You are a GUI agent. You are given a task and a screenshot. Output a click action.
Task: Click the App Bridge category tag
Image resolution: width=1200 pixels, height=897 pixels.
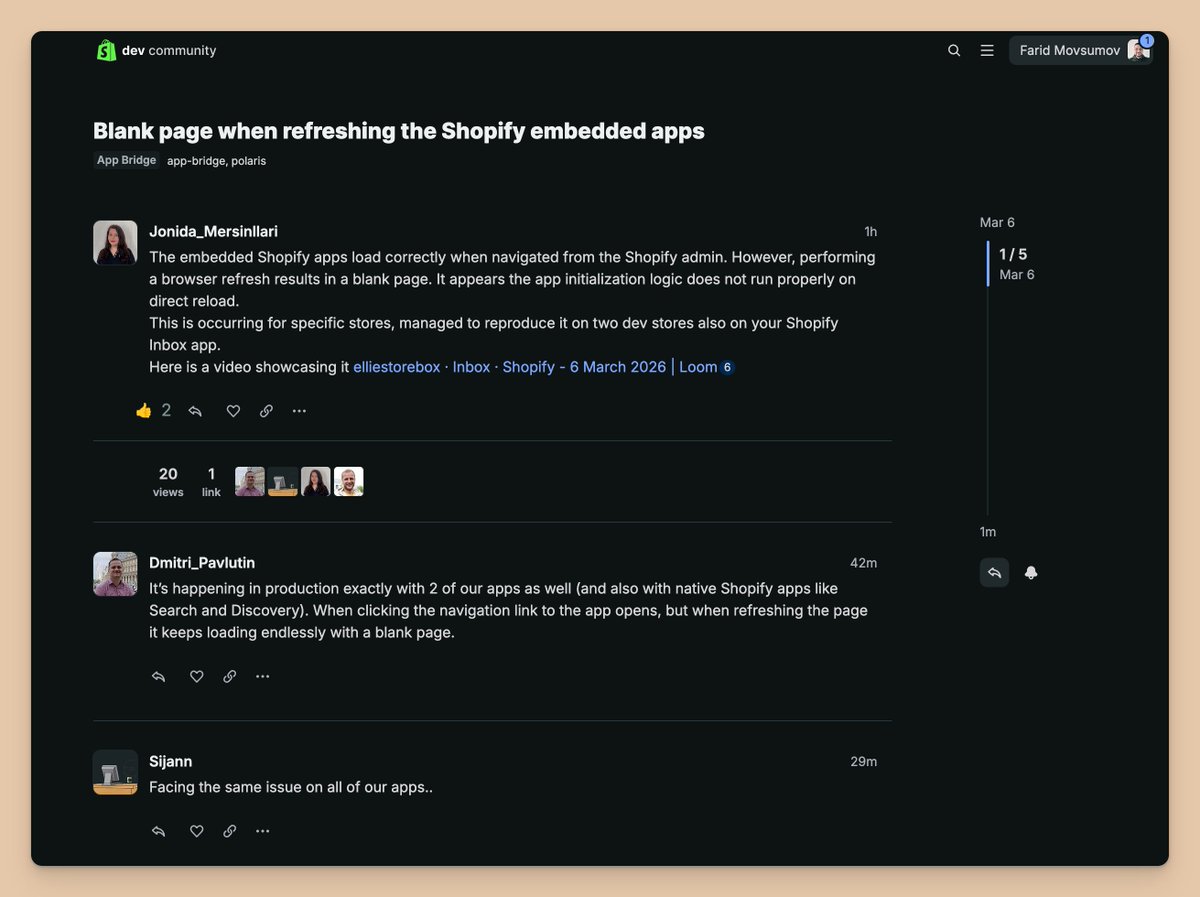tap(127, 160)
